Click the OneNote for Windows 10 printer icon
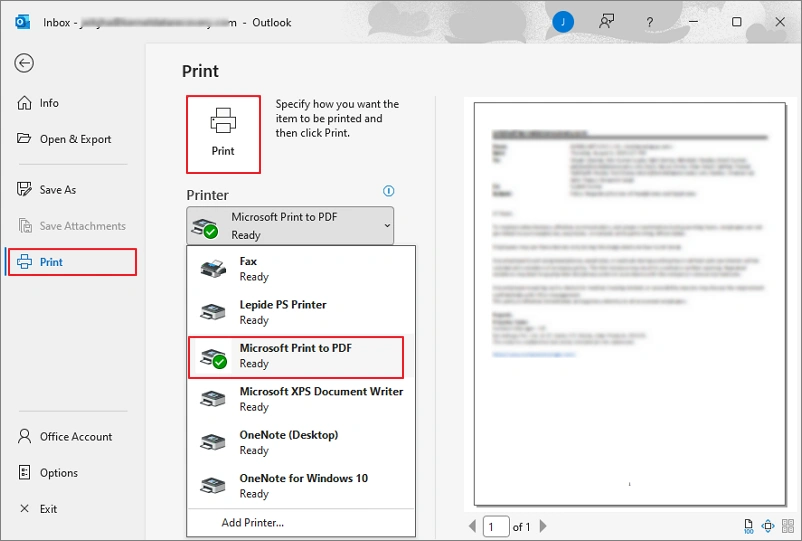802x541 pixels. 213,485
